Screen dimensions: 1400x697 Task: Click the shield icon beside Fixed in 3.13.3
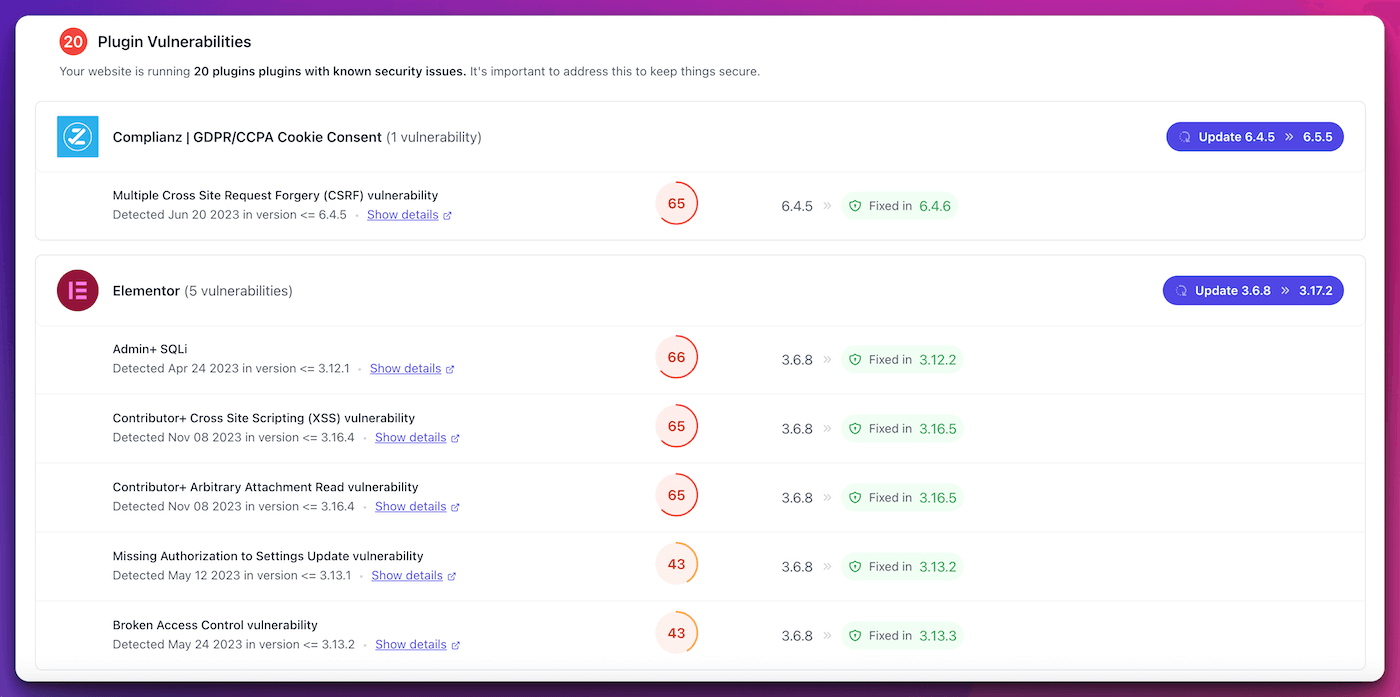pyautogui.click(x=855, y=636)
